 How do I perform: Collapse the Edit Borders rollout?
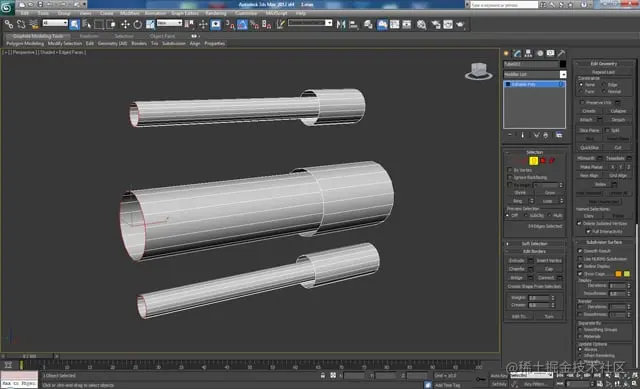(535, 251)
